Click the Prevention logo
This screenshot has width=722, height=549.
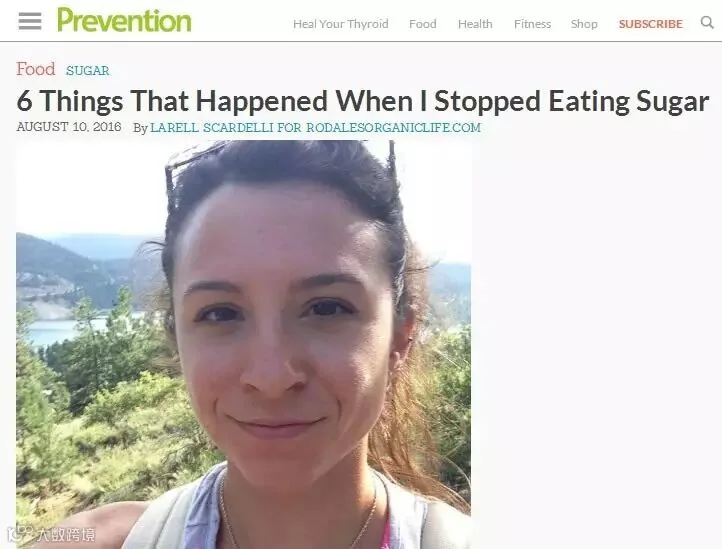pyautogui.click(x=124, y=20)
